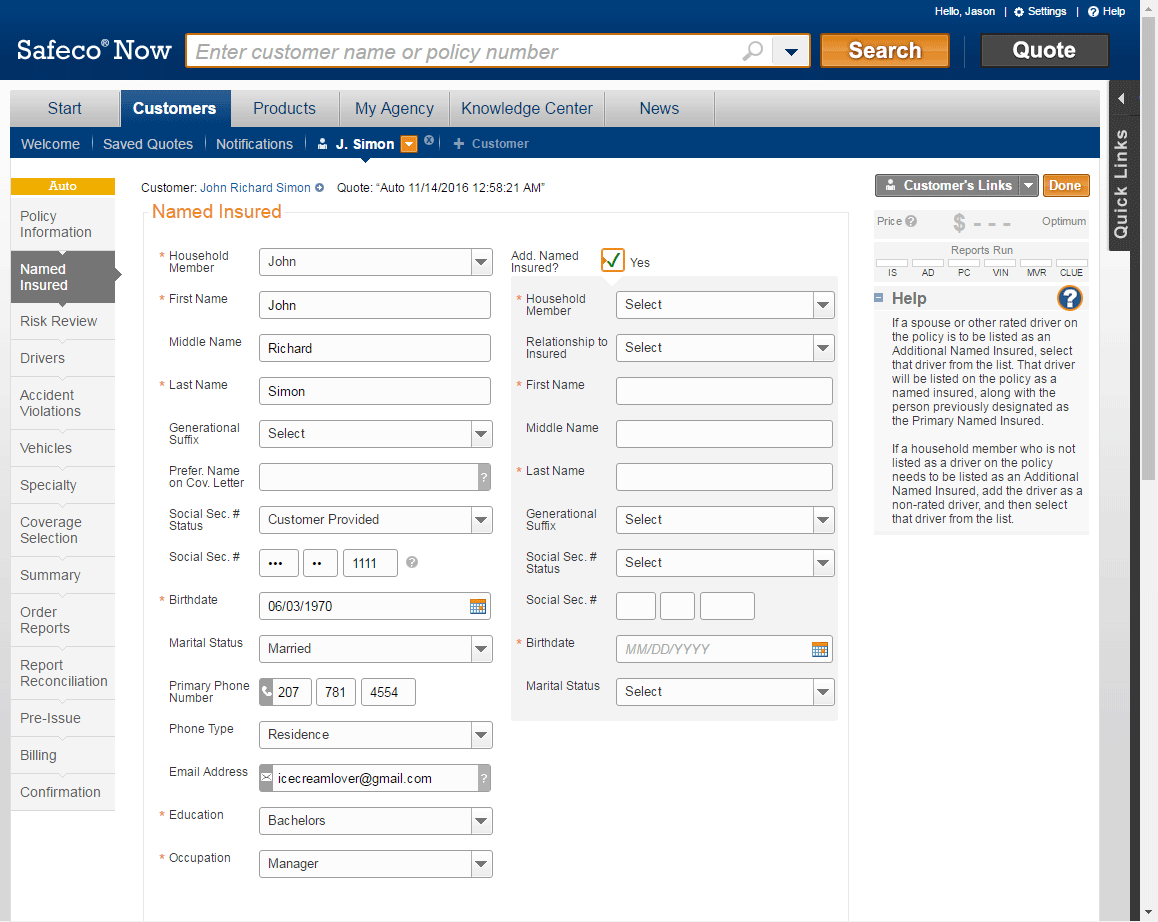Open the Birthdate calendar picker for John
1158x922 pixels.
(478, 606)
